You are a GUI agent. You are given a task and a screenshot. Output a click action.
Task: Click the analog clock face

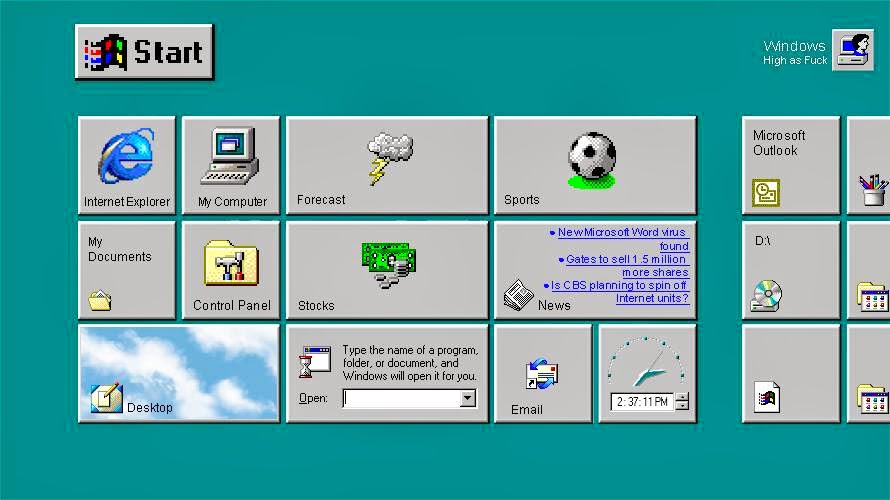[645, 363]
